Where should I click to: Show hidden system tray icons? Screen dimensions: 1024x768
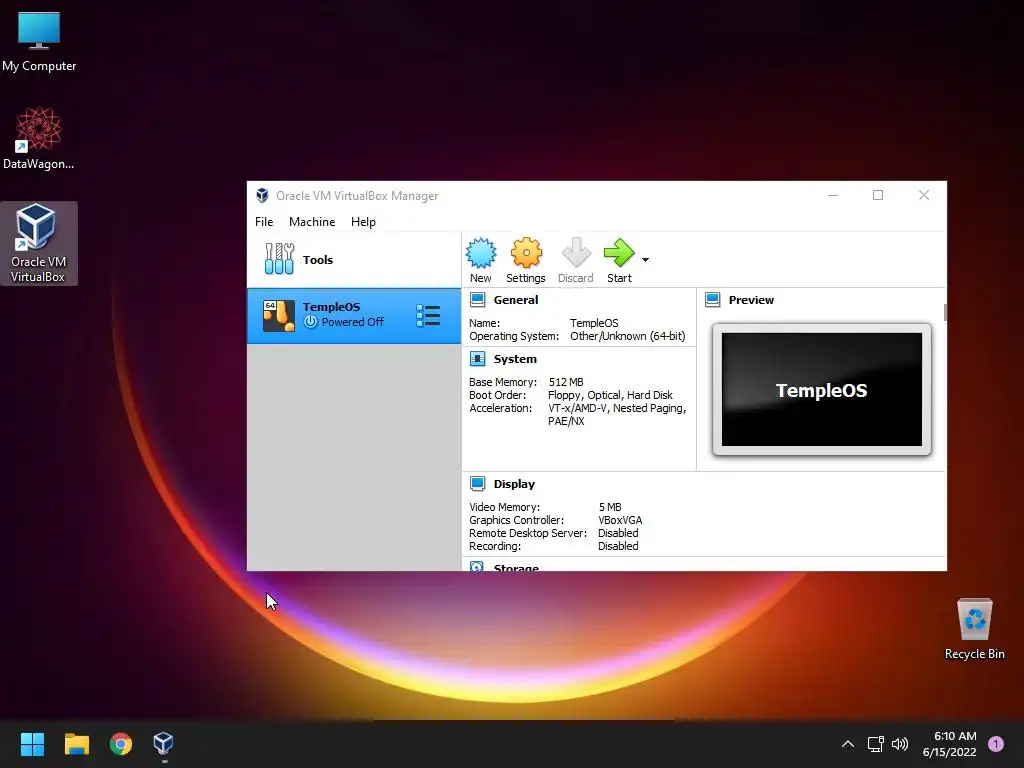point(848,744)
